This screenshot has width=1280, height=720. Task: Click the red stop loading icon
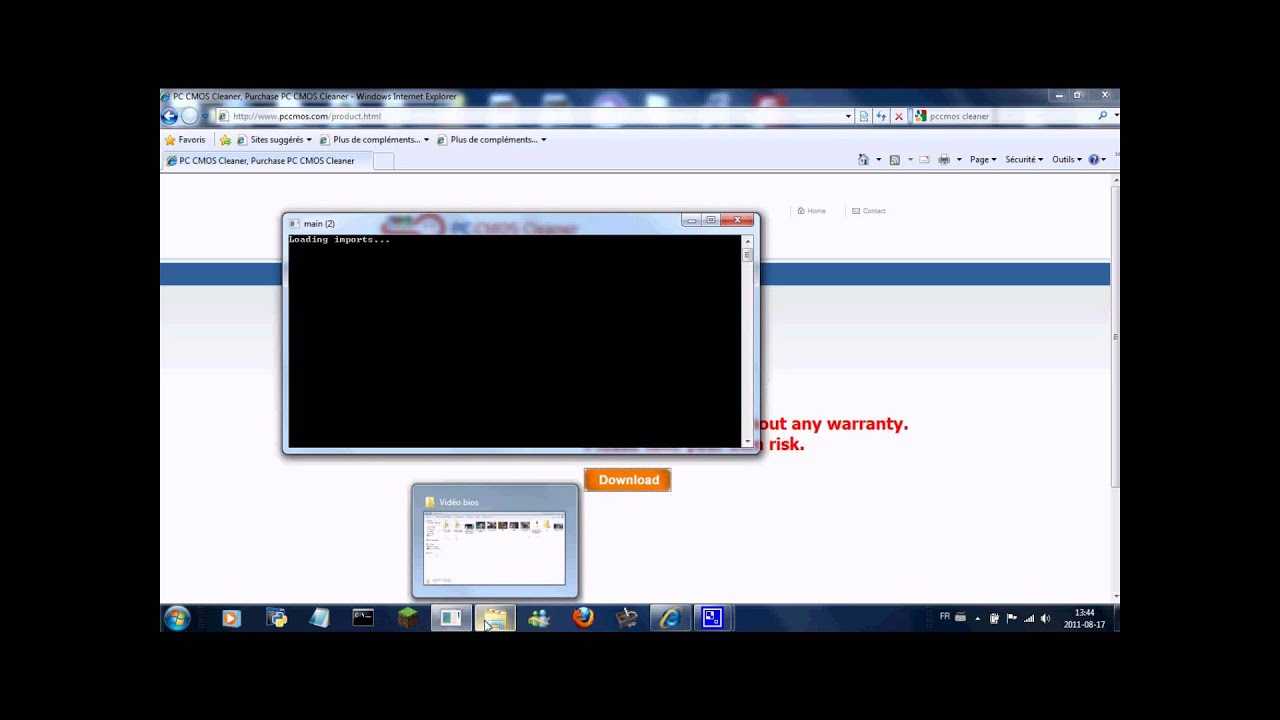point(898,116)
